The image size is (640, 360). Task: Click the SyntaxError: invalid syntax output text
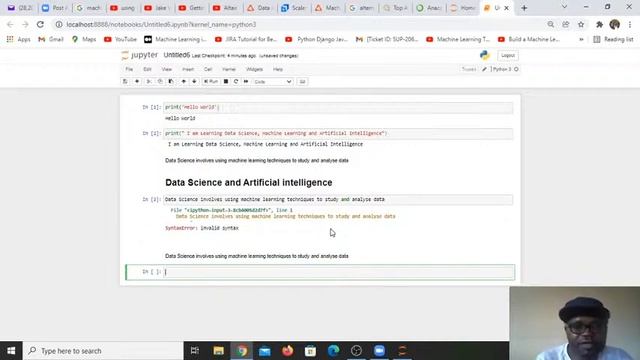(202, 228)
